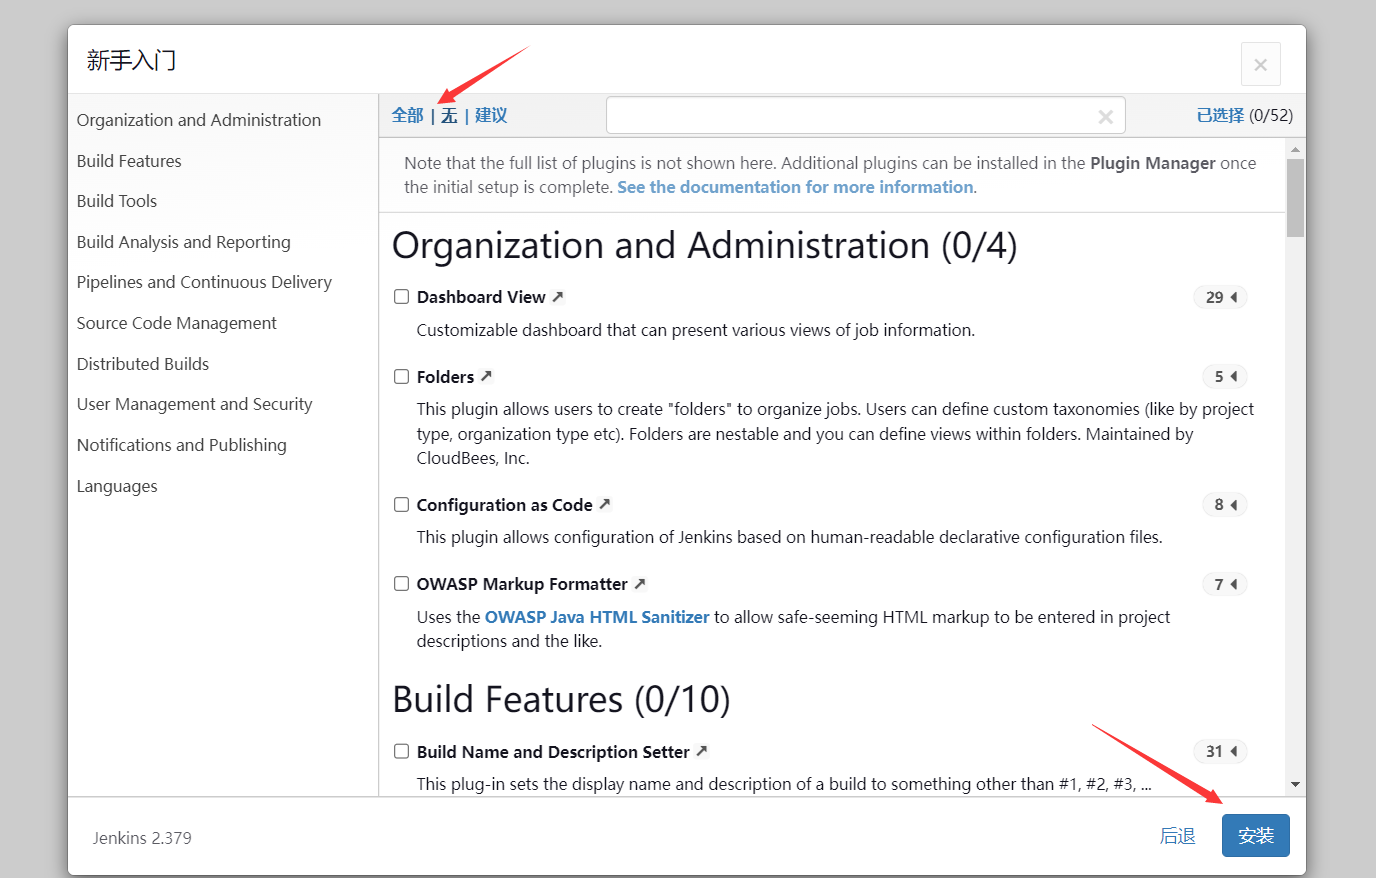Expand Build Name Setter dependencies badge 31
The image size is (1376, 878).
click(x=1220, y=751)
